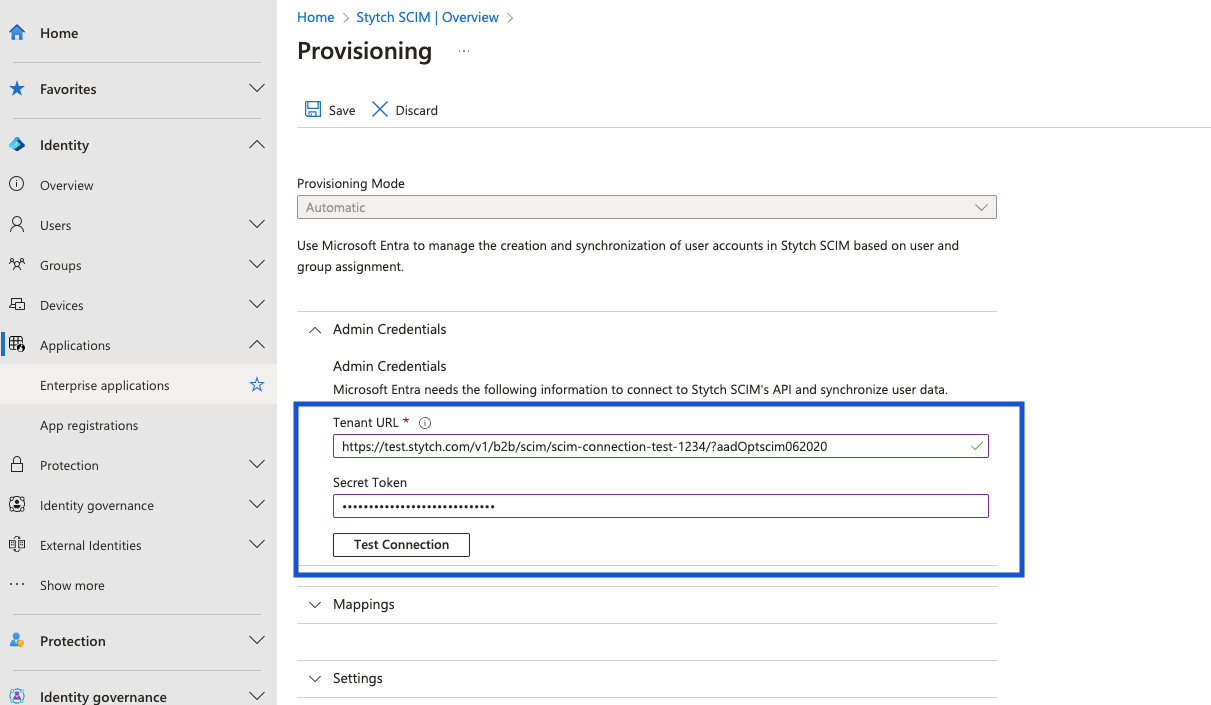Click the Home icon in the sidebar
Screen dimensions: 1211x705
(16, 31)
